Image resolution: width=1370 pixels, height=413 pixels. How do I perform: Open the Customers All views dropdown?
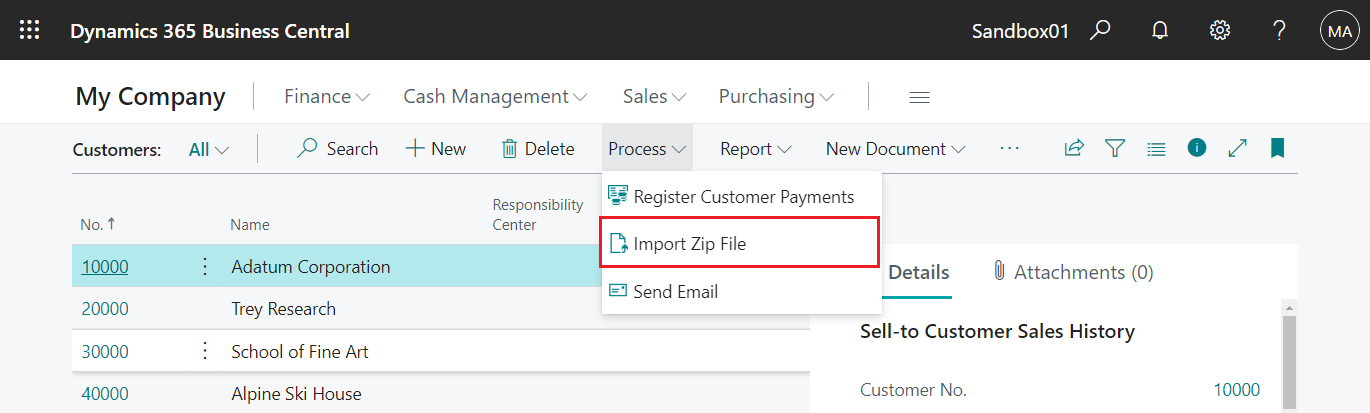(209, 149)
